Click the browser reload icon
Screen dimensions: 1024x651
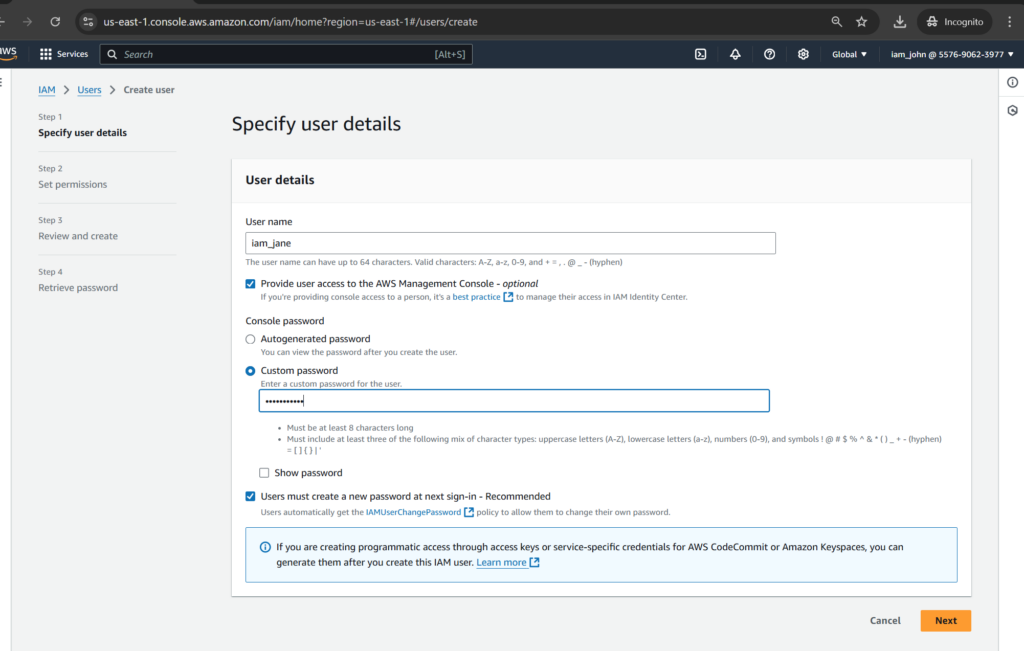[55, 21]
